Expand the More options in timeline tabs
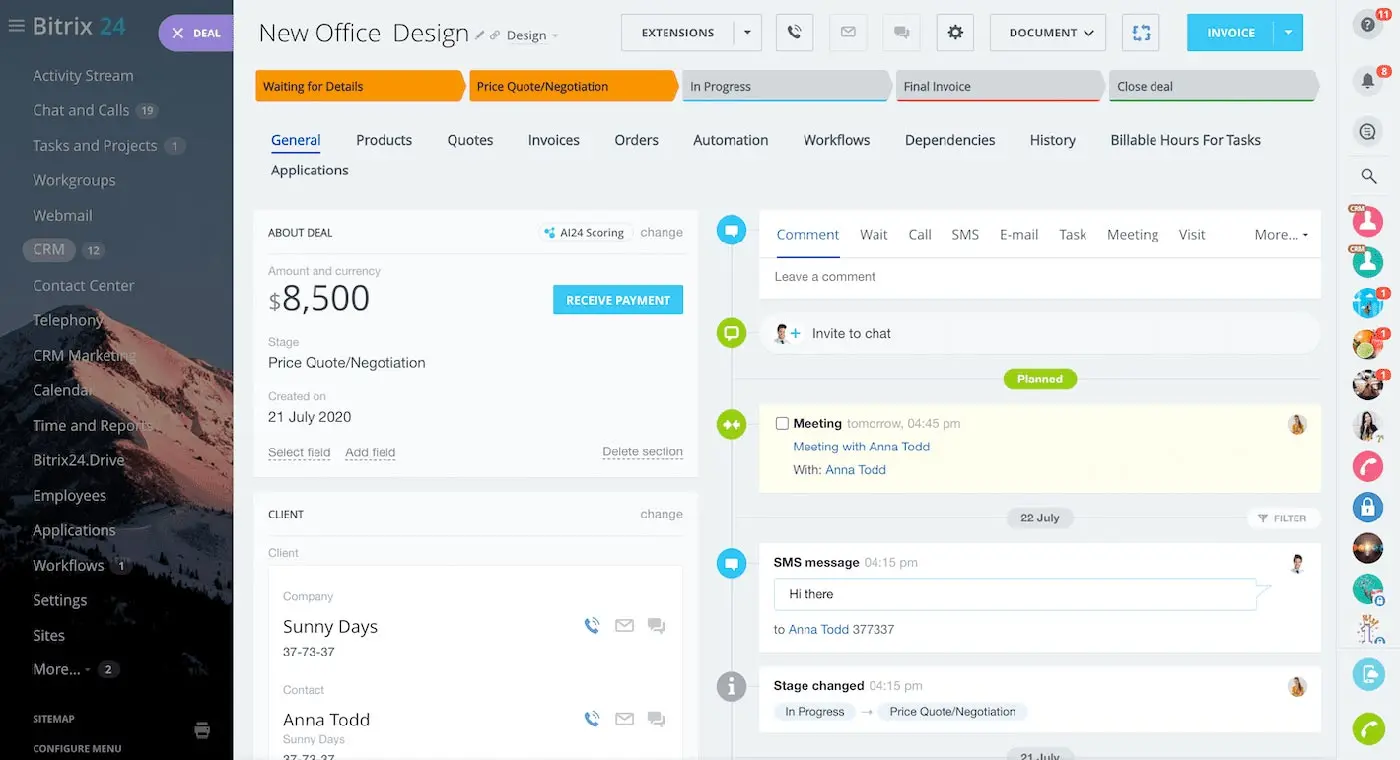 (1280, 235)
